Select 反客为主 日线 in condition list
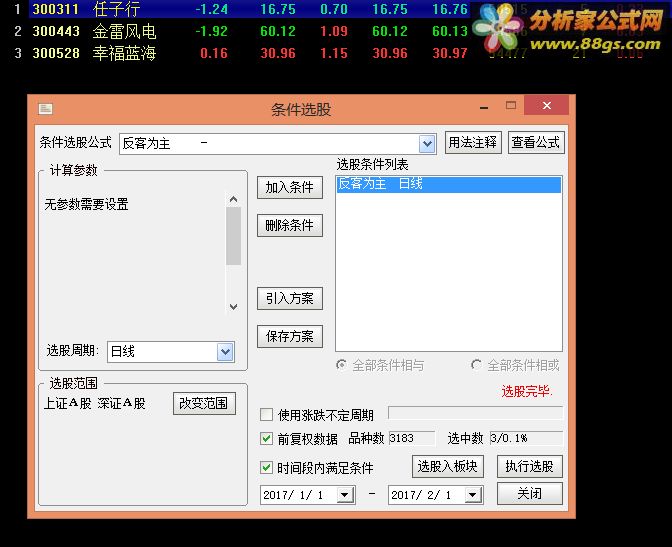 pos(449,184)
